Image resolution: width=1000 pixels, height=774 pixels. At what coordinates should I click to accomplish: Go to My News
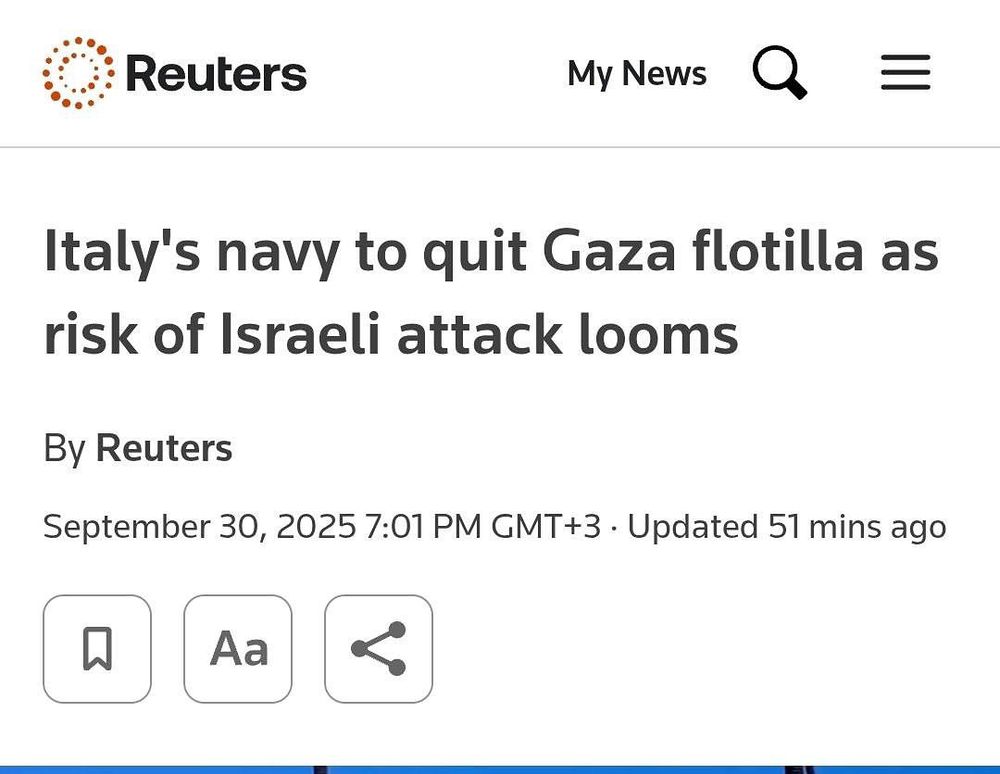pos(636,73)
